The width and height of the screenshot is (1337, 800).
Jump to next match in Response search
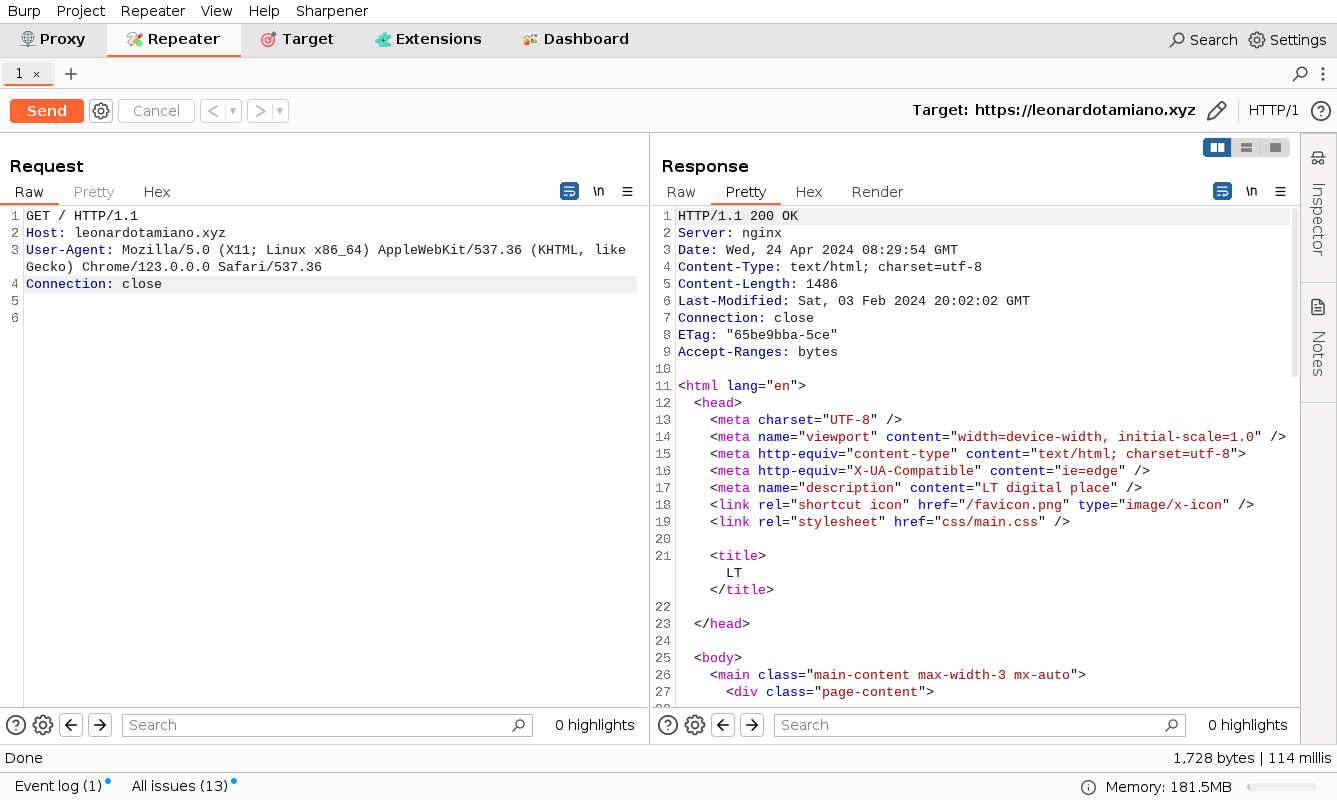(x=752, y=725)
